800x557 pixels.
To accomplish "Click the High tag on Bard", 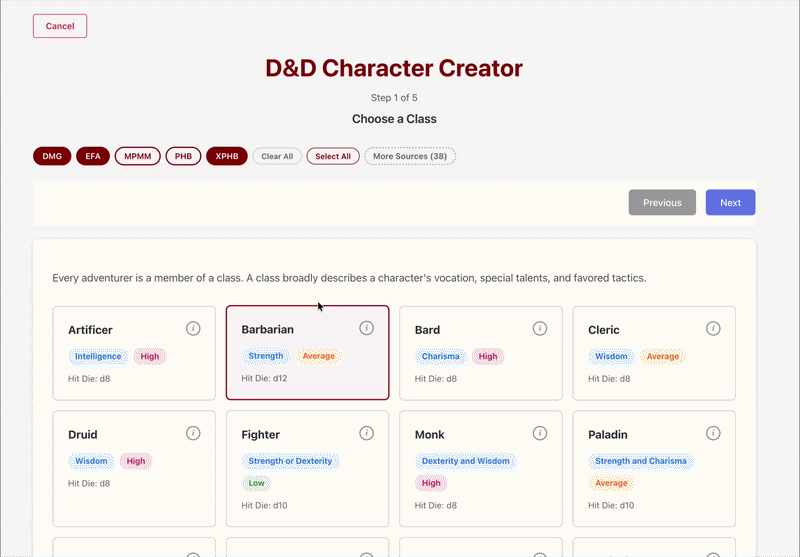I will (x=488, y=357).
